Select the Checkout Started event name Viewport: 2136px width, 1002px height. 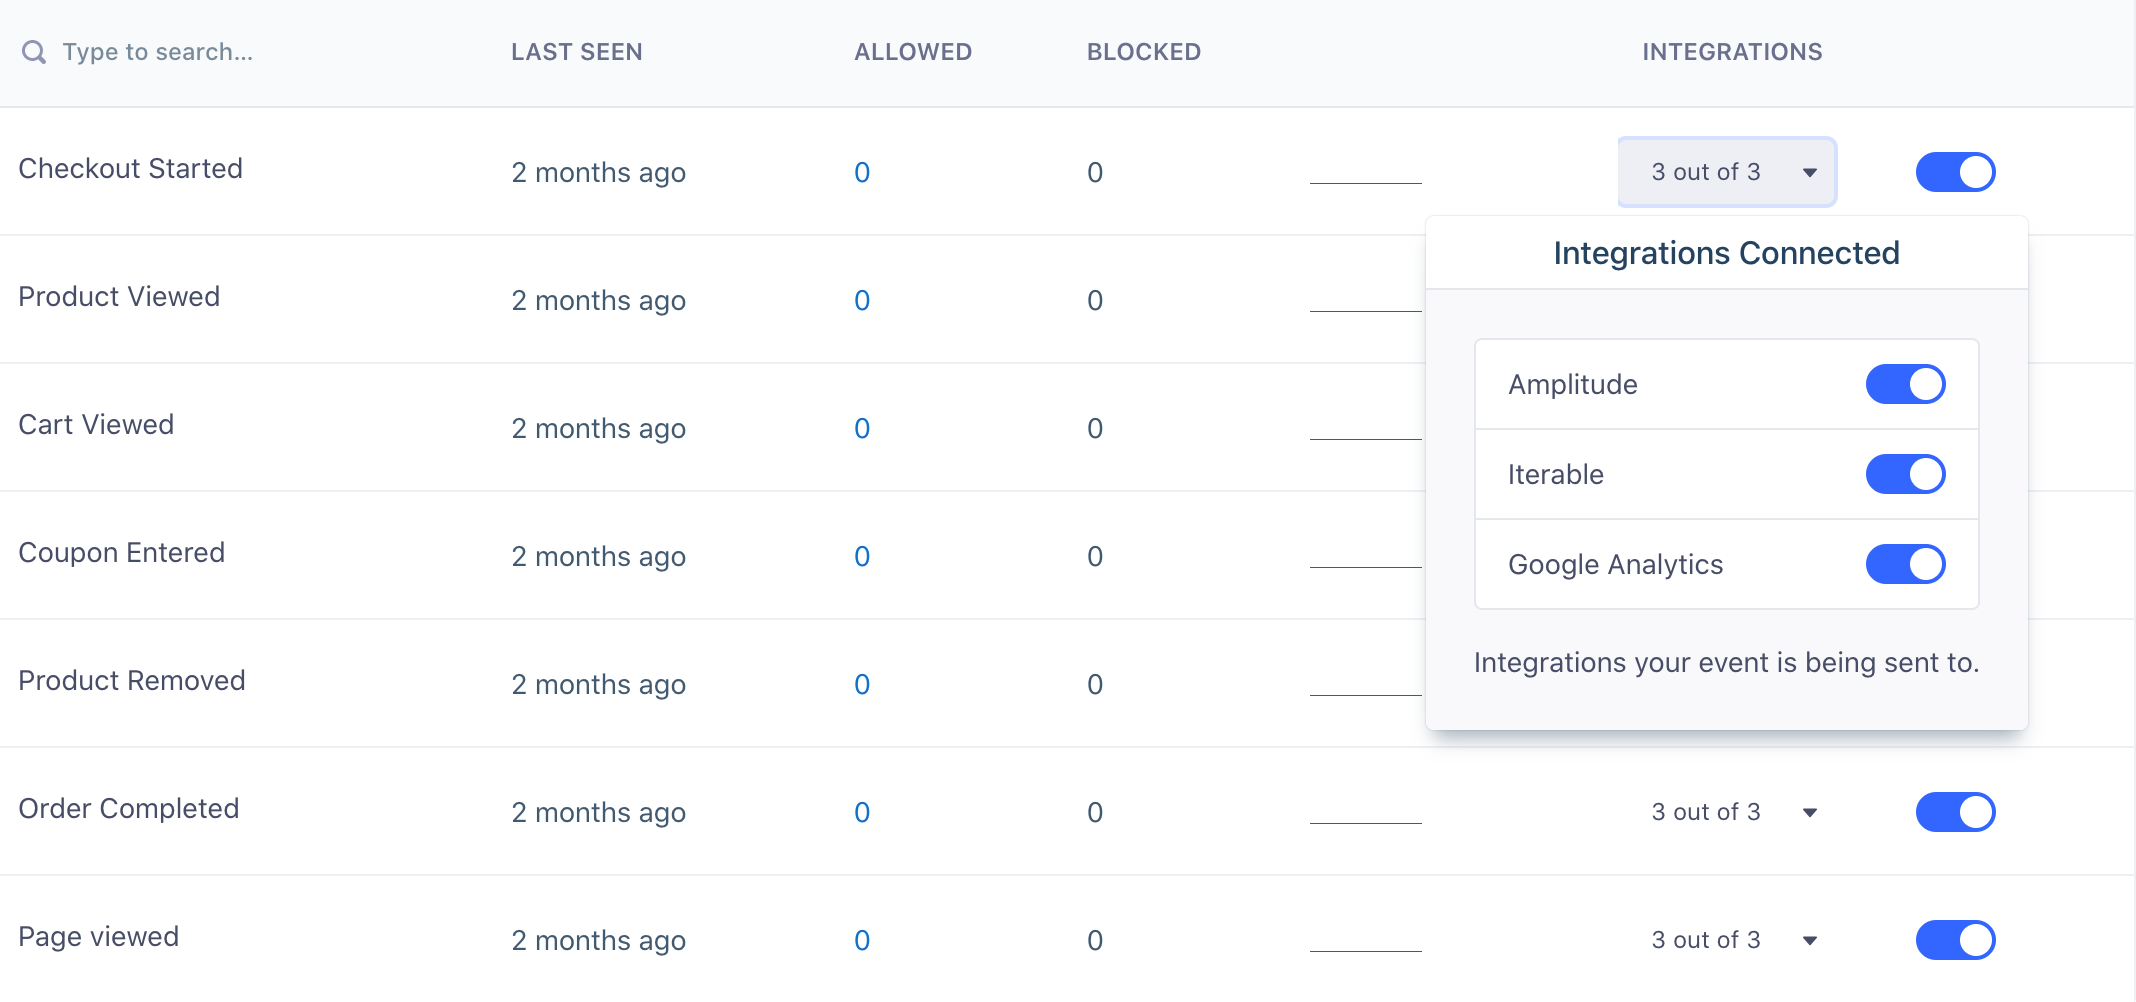130,168
